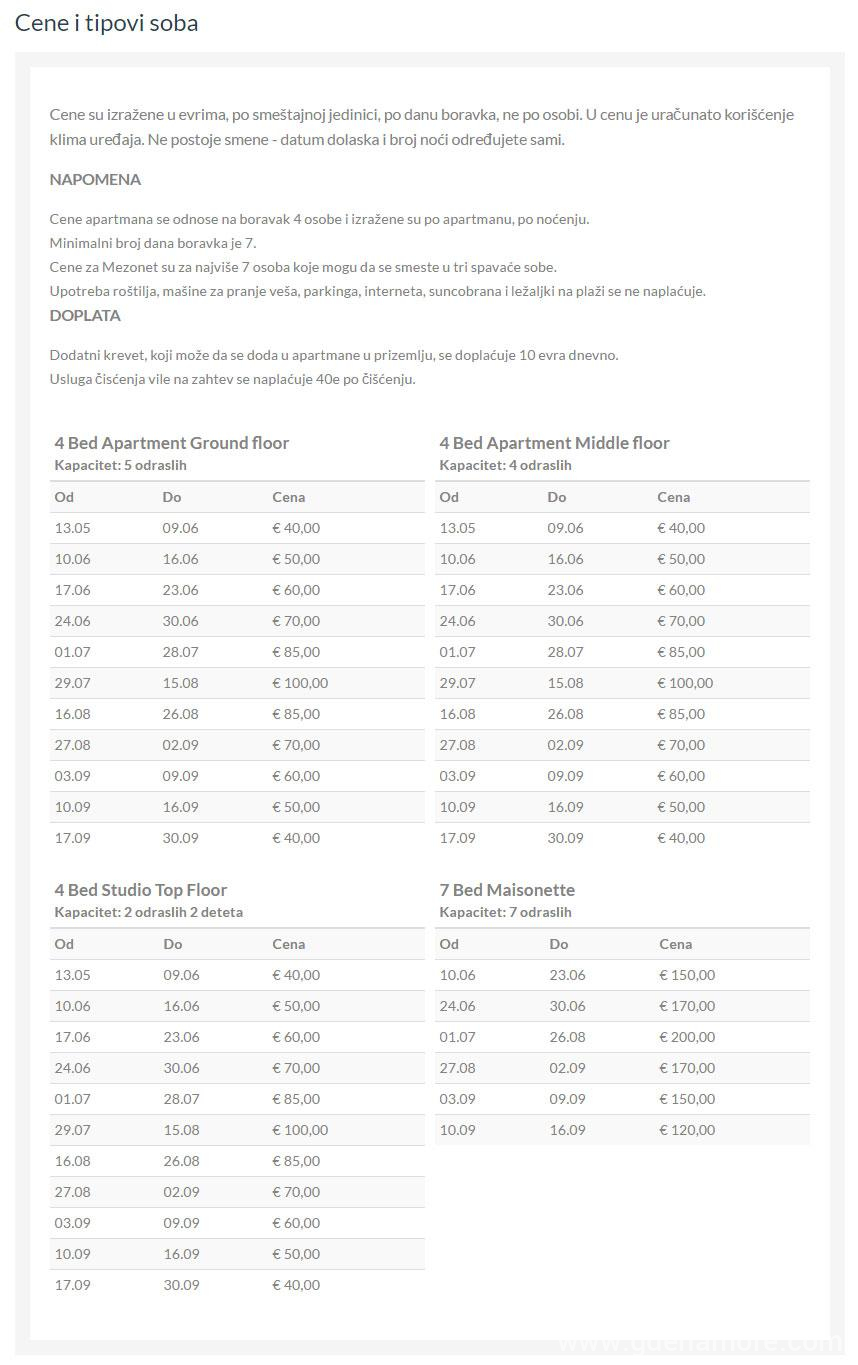Click the DOPLATA section heading

click(85, 316)
